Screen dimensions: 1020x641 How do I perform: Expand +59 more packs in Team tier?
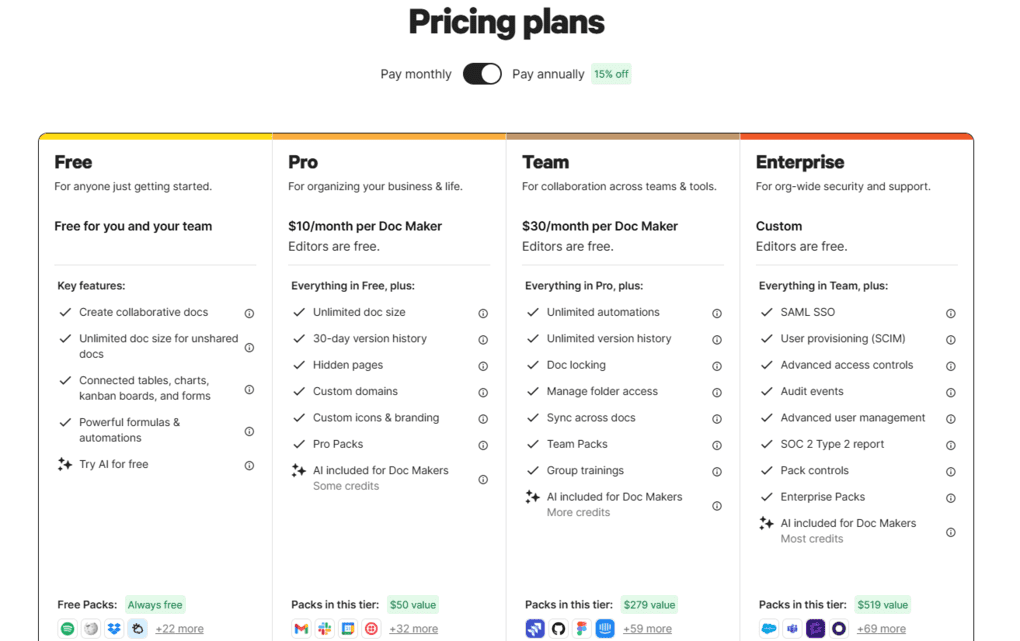pyautogui.click(x=648, y=628)
